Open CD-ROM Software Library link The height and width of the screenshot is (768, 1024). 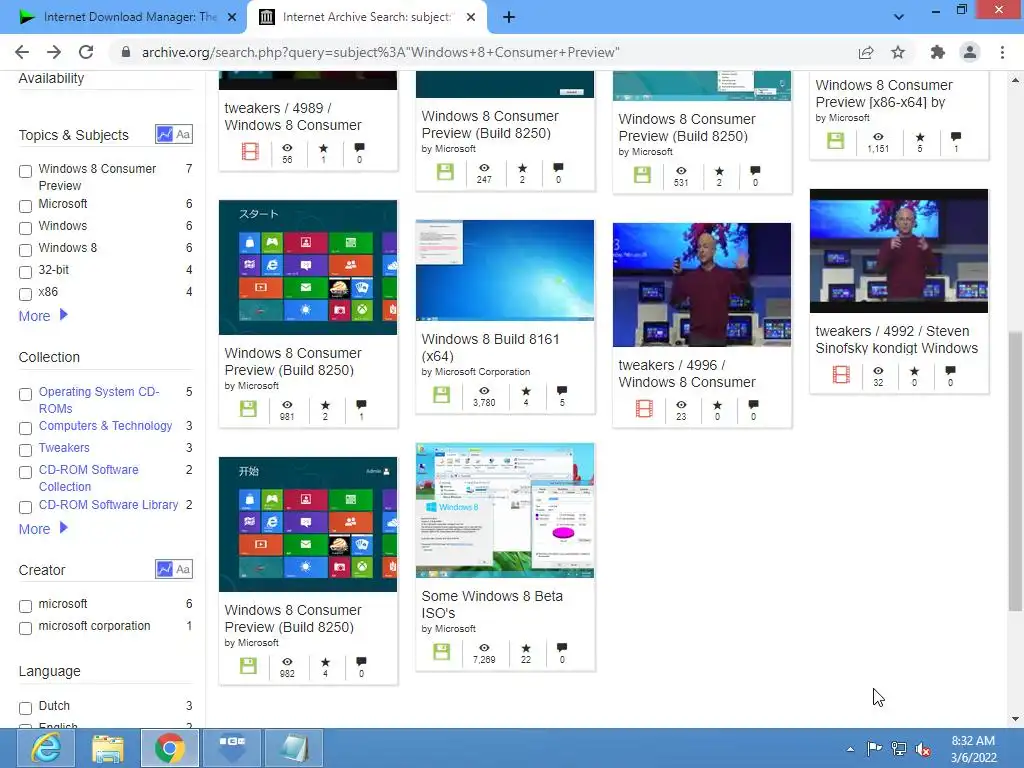click(108, 505)
